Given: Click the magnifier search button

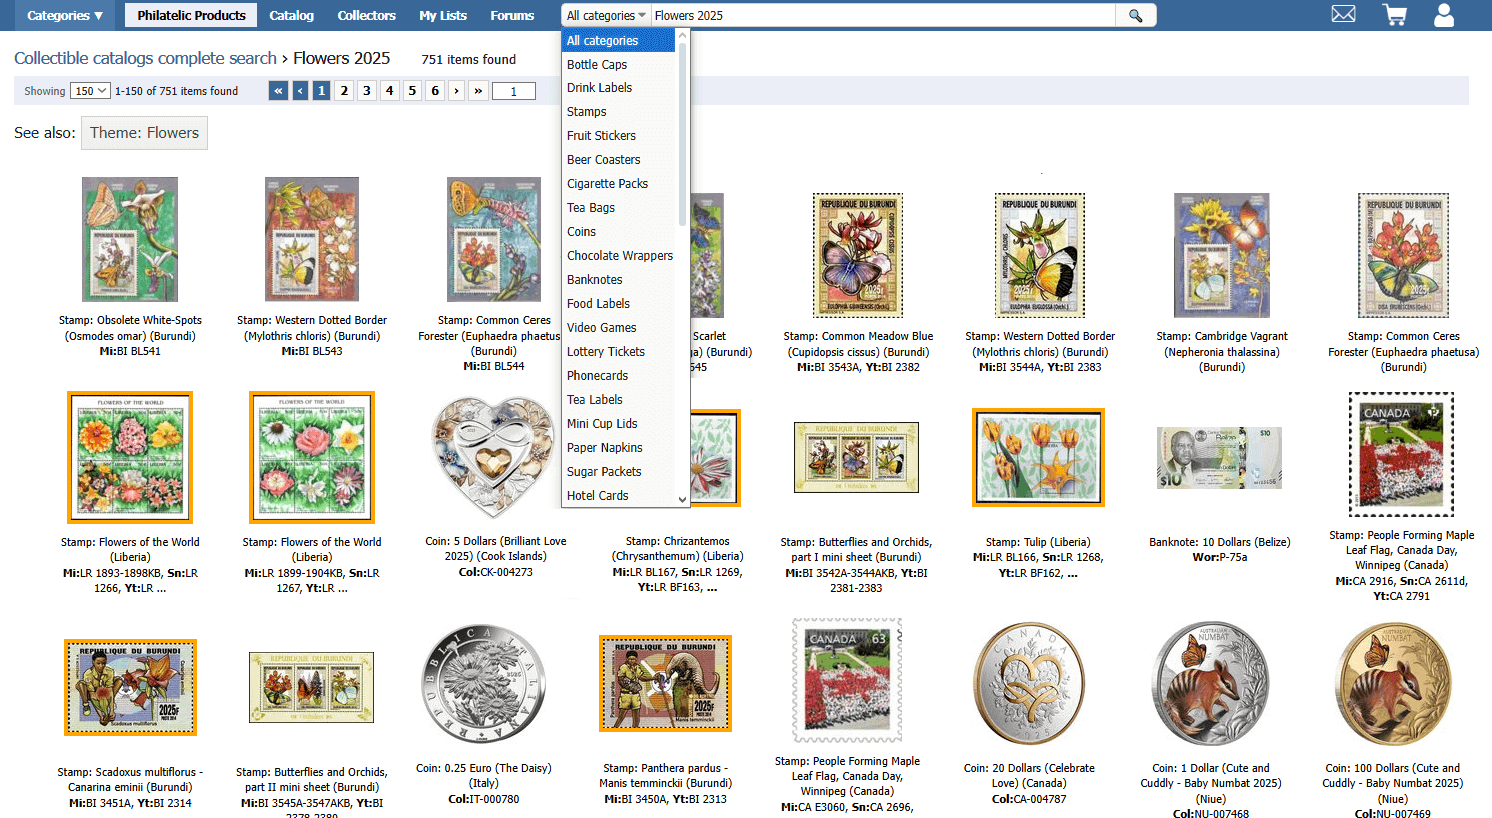Looking at the screenshot, I should 1135,15.
